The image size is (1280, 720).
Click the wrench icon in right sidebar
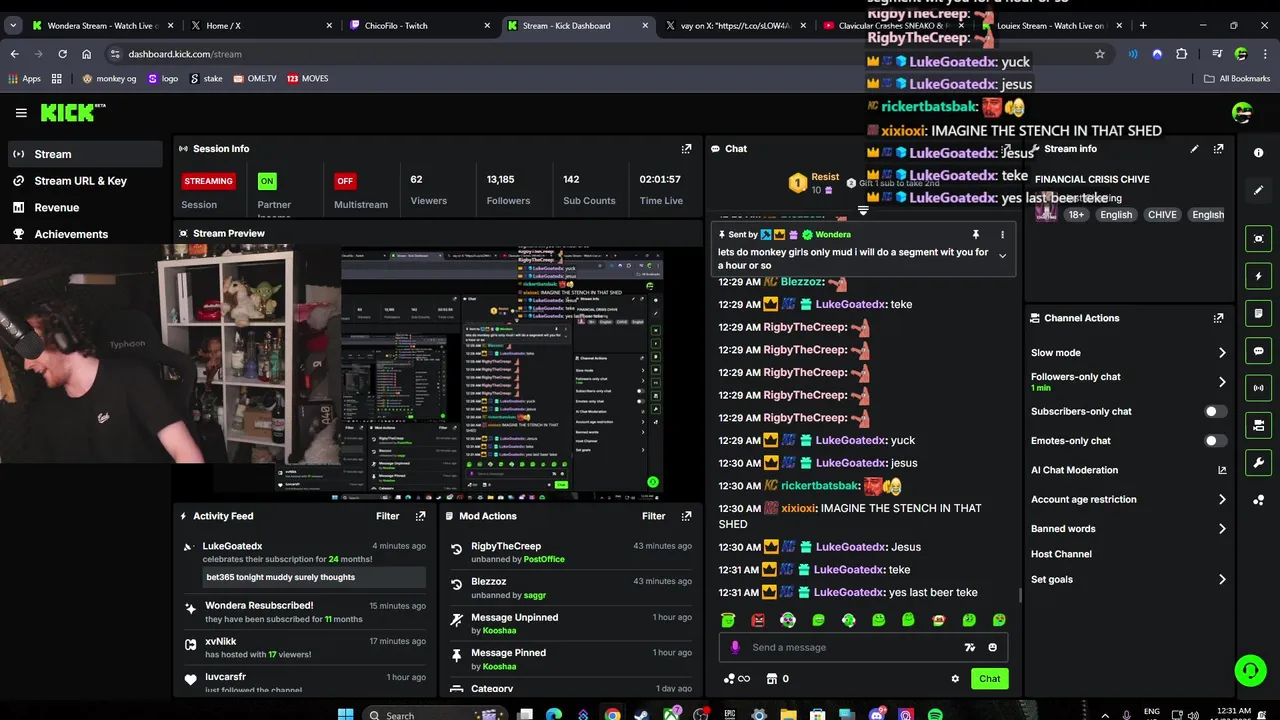click(1258, 463)
